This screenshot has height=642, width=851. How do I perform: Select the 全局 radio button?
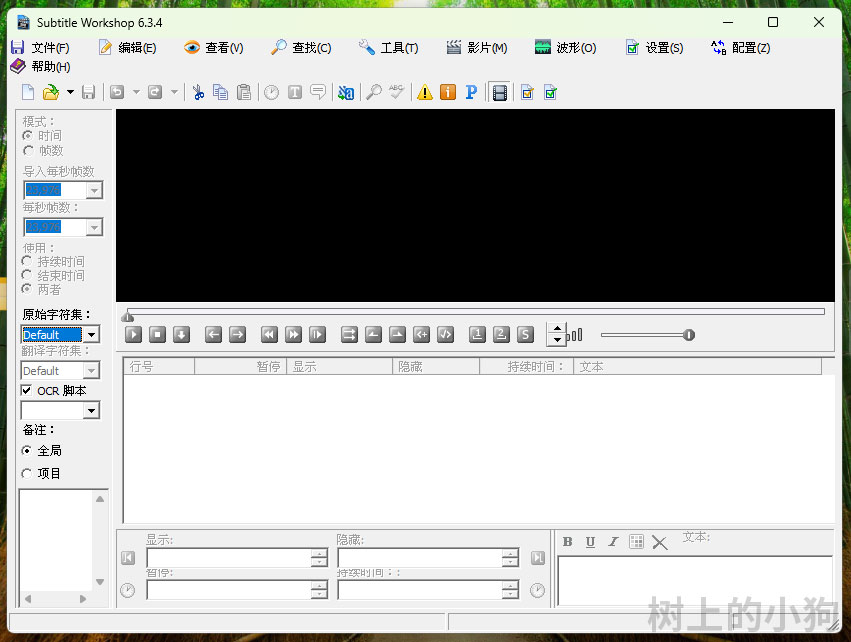pyautogui.click(x=27, y=451)
